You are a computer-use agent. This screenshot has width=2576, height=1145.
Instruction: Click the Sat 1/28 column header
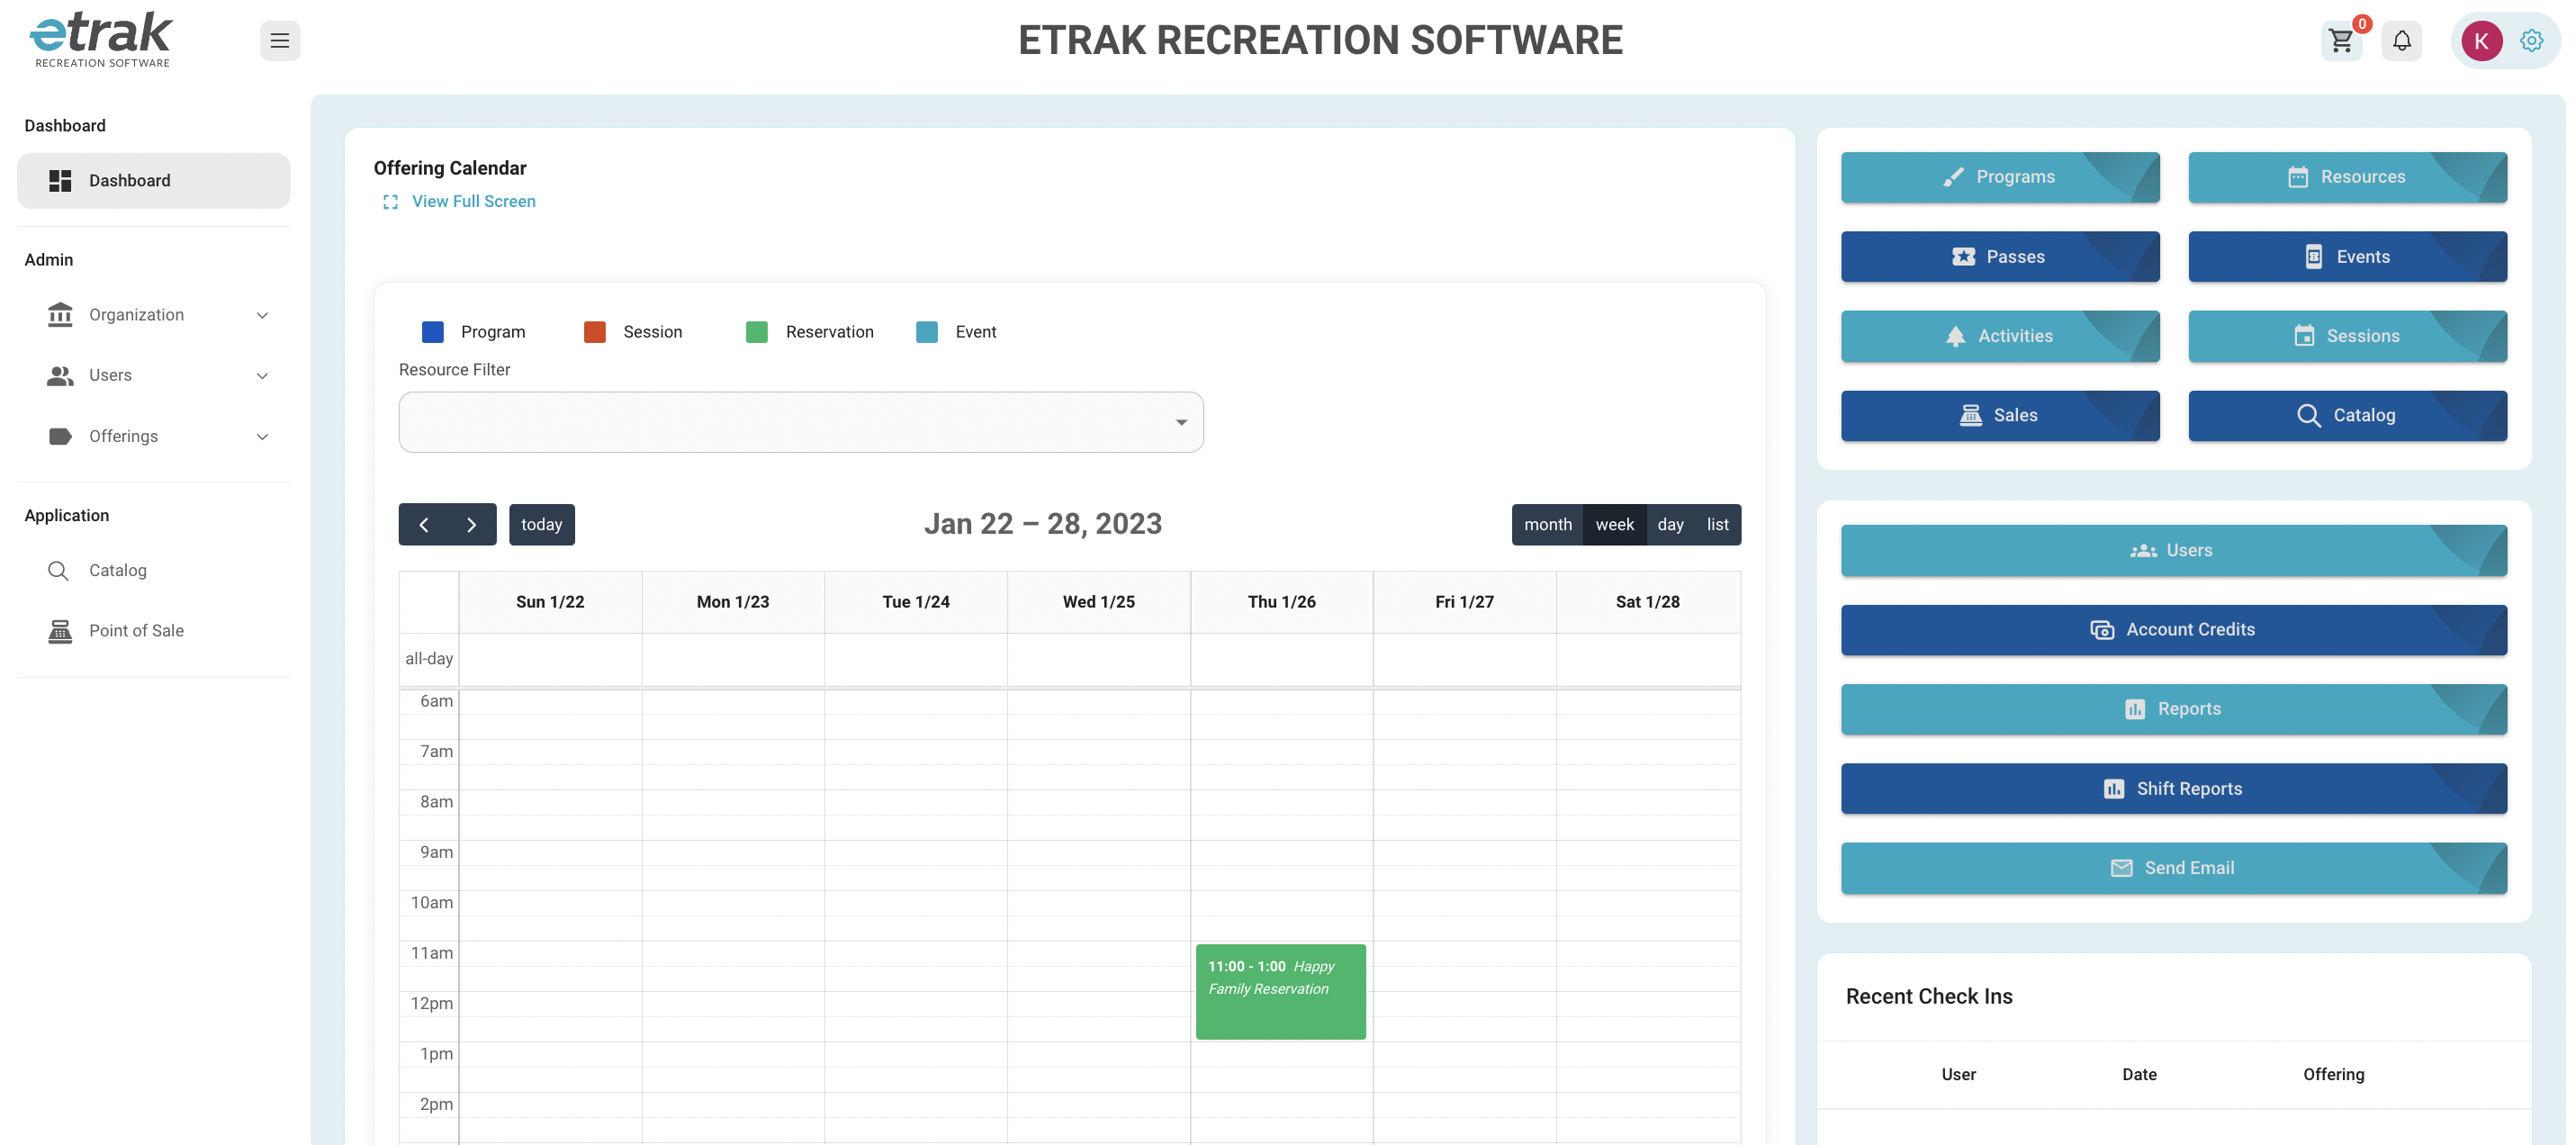click(x=1647, y=602)
